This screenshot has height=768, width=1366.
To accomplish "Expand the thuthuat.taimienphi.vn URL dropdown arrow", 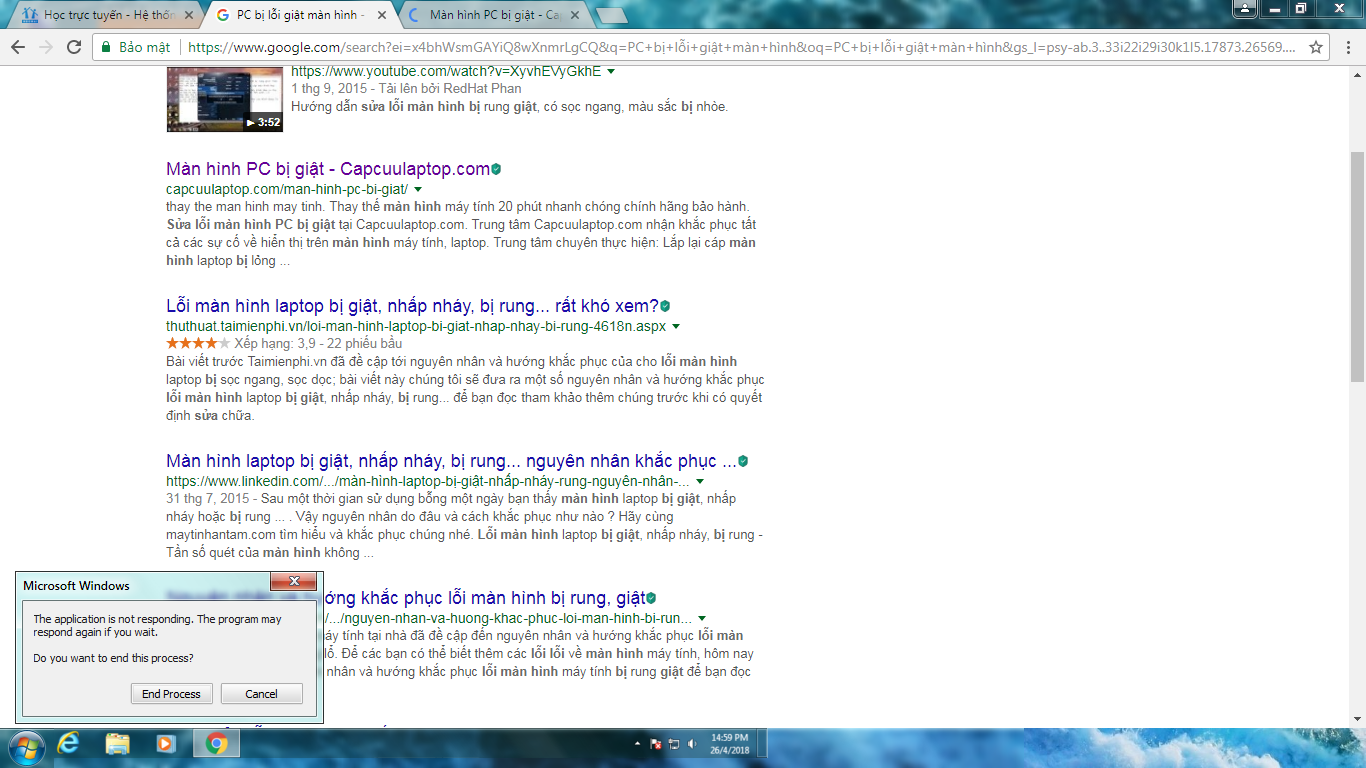I will coord(676,326).
